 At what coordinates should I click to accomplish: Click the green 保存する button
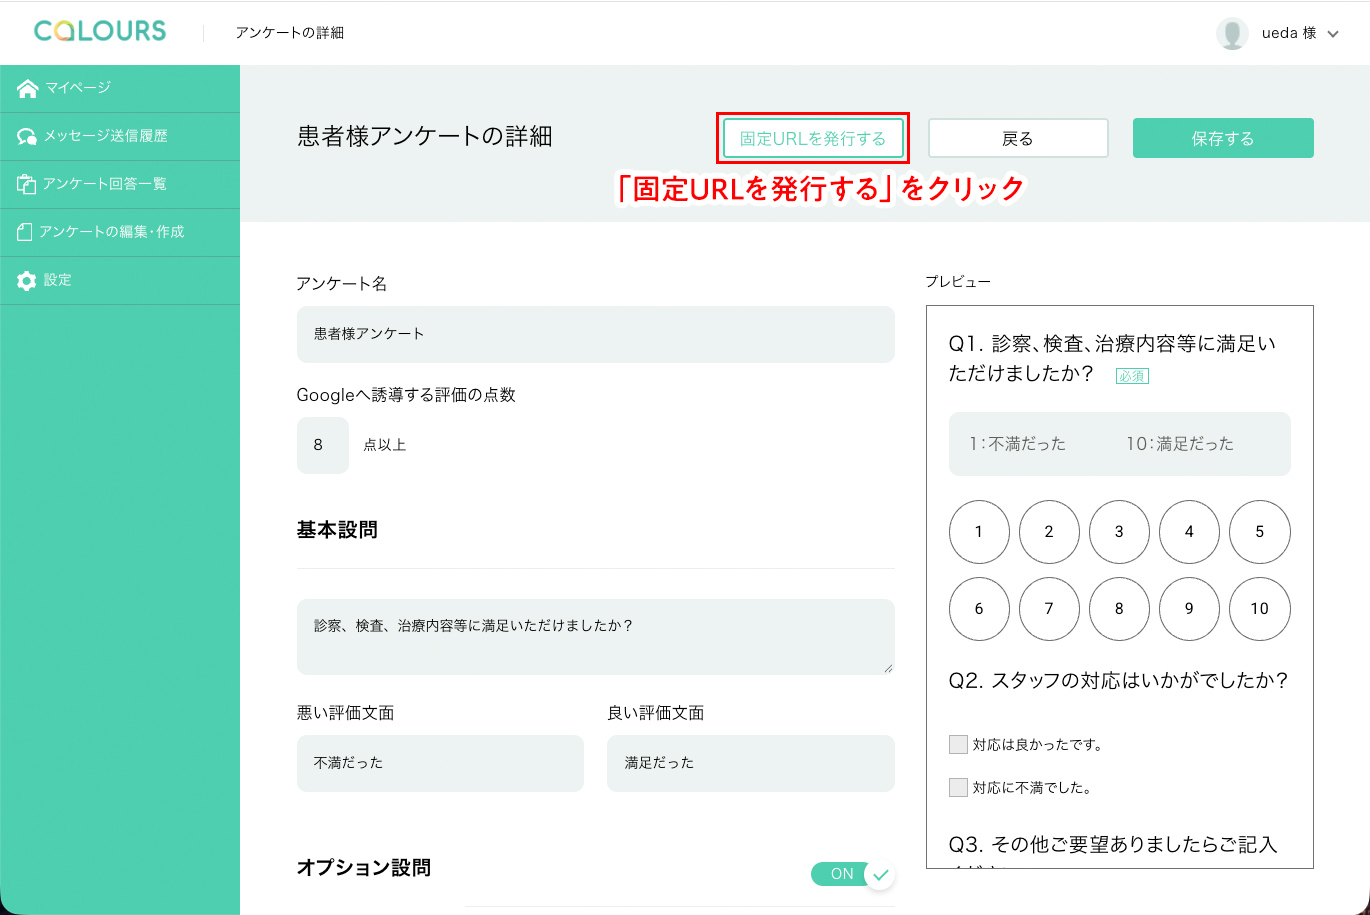[x=1223, y=139]
